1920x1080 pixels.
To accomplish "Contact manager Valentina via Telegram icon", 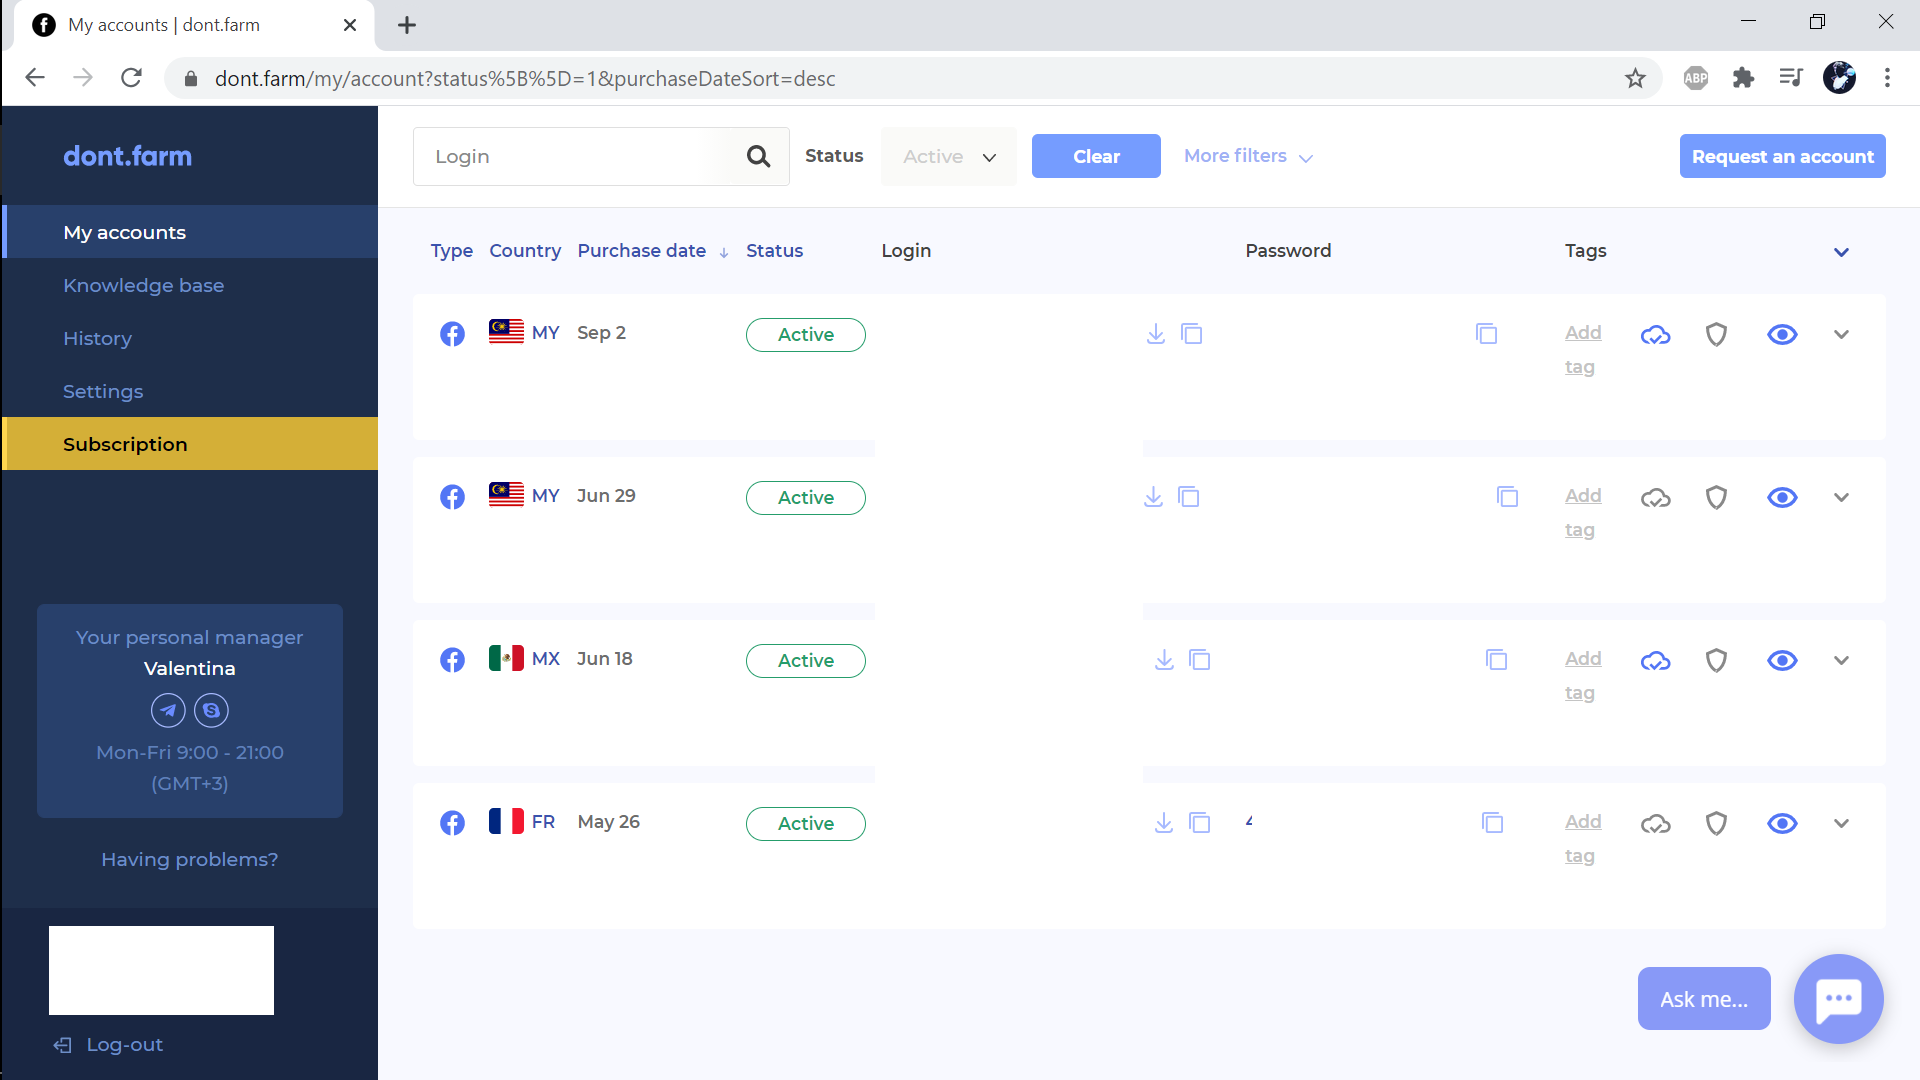I will (168, 710).
